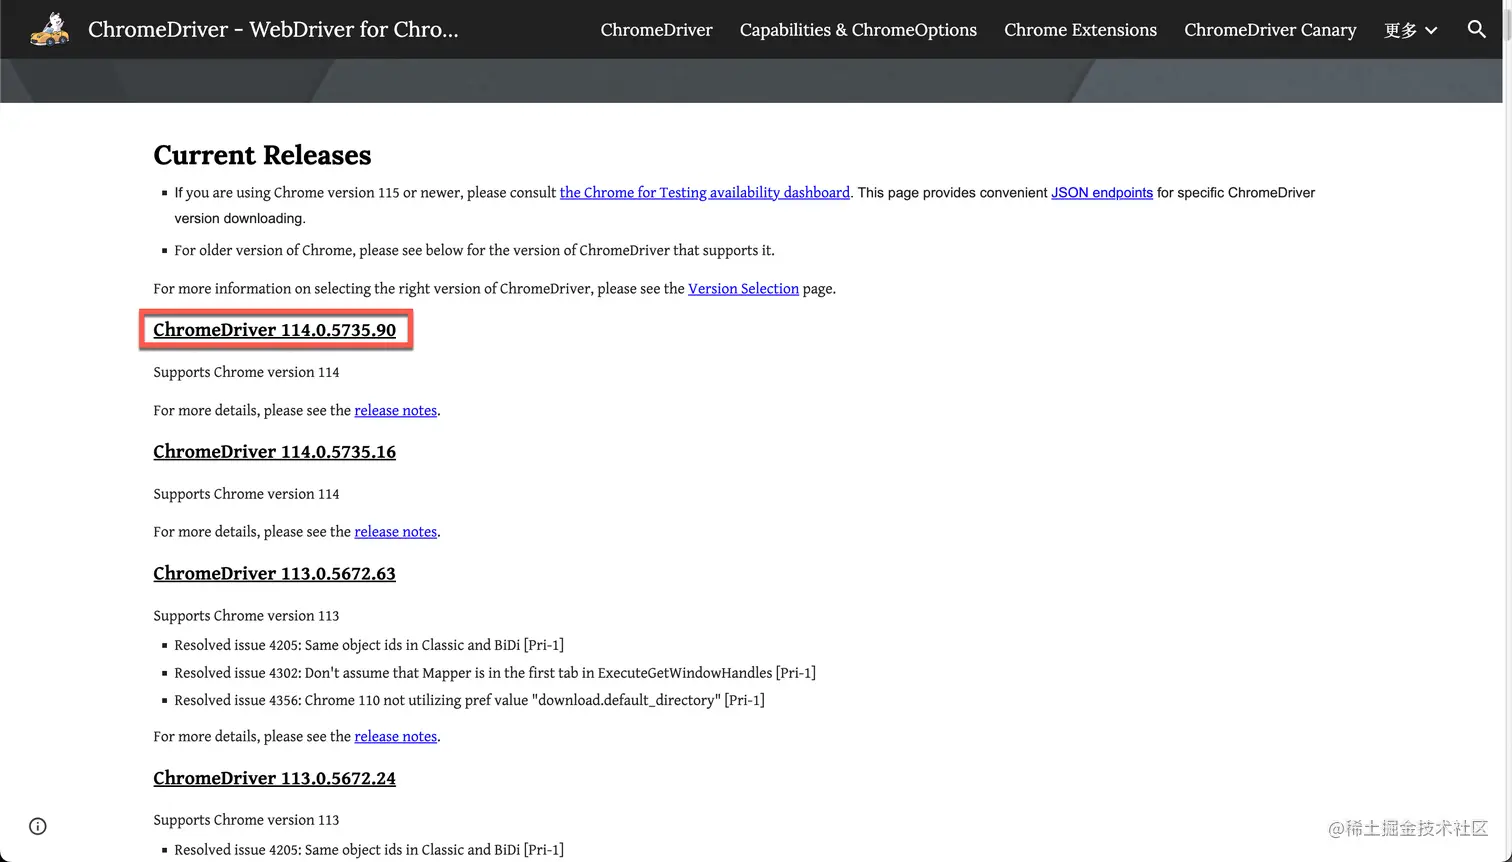Click the Current Releases heading

click(262, 155)
